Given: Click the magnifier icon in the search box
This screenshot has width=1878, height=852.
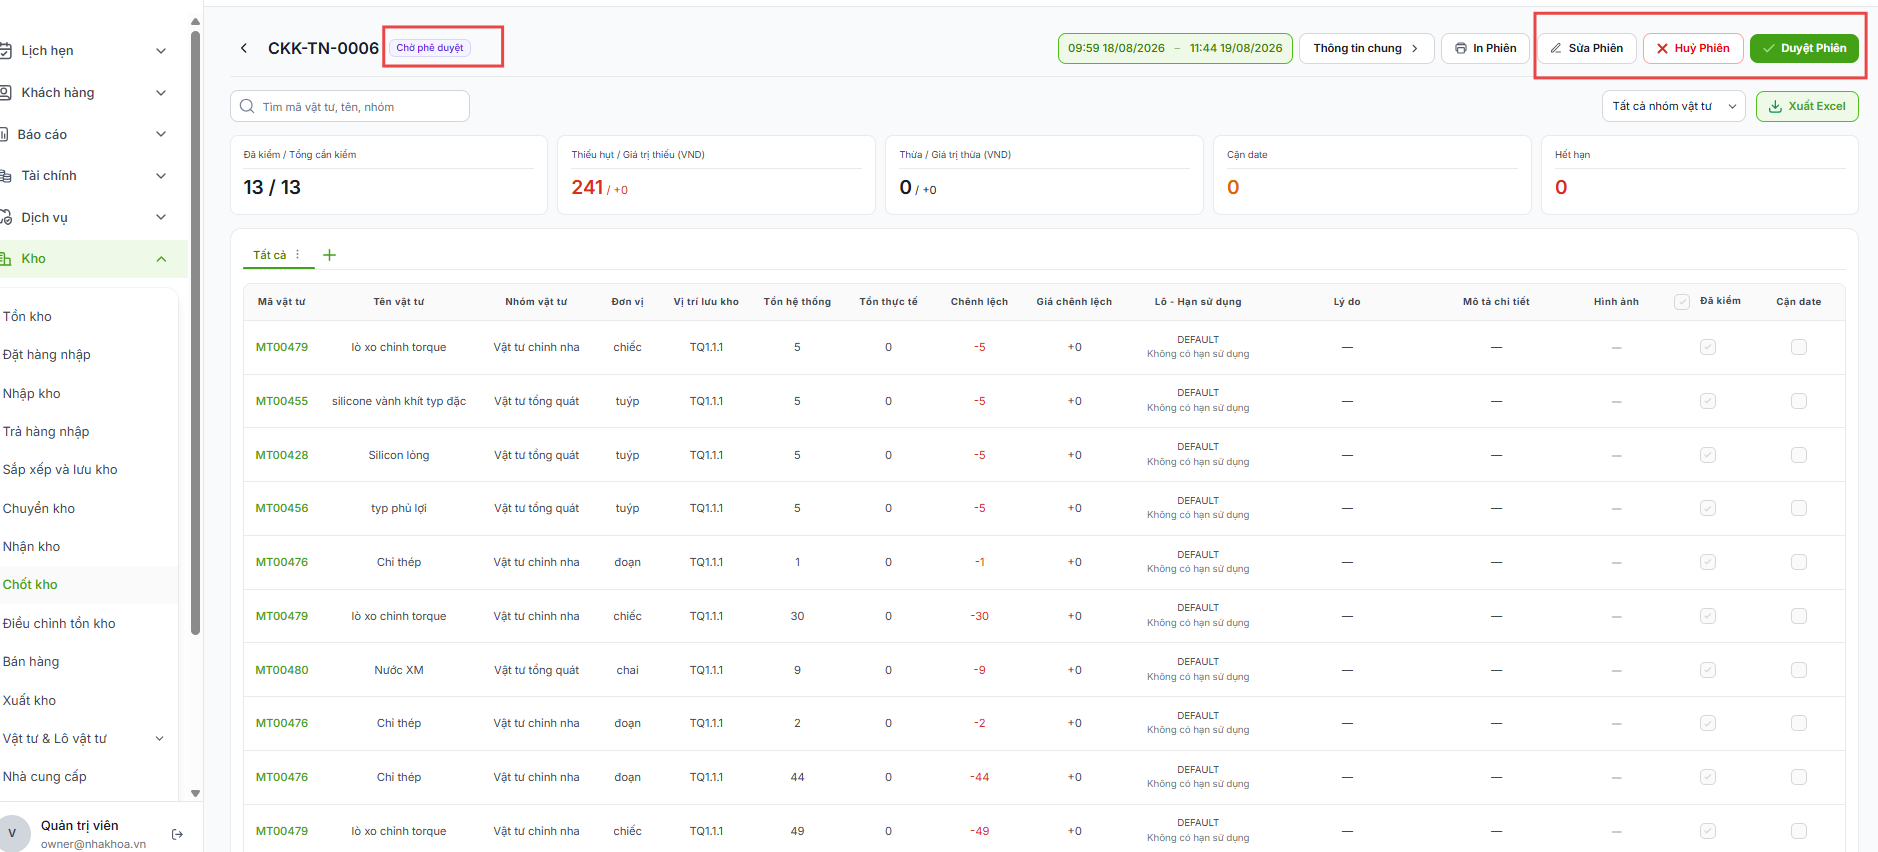Looking at the screenshot, I should (247, 106).
